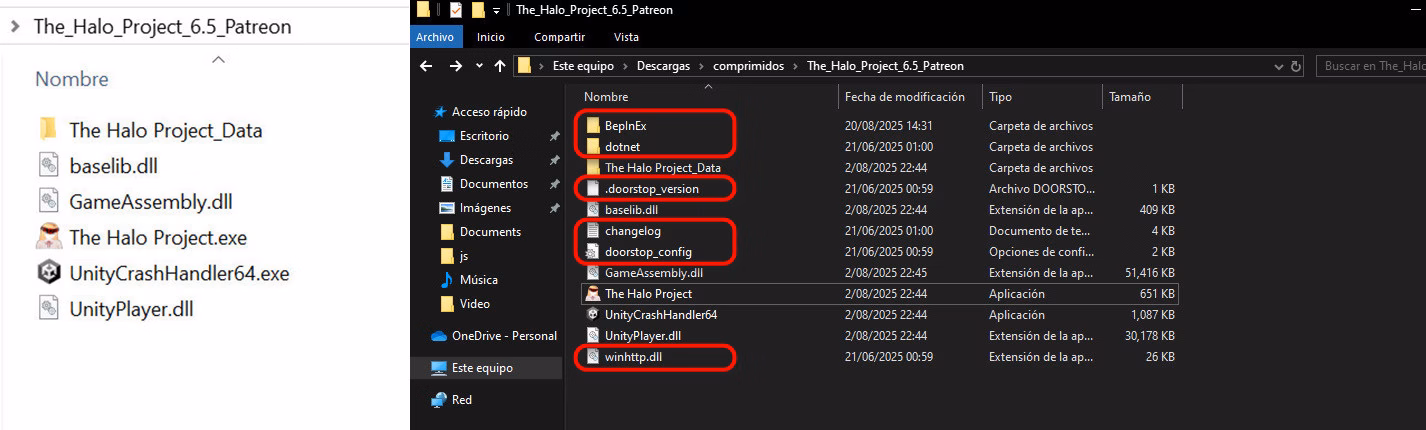Open the Archivo menu tab
The image size is (1426, 430).
tap(434, 37)
